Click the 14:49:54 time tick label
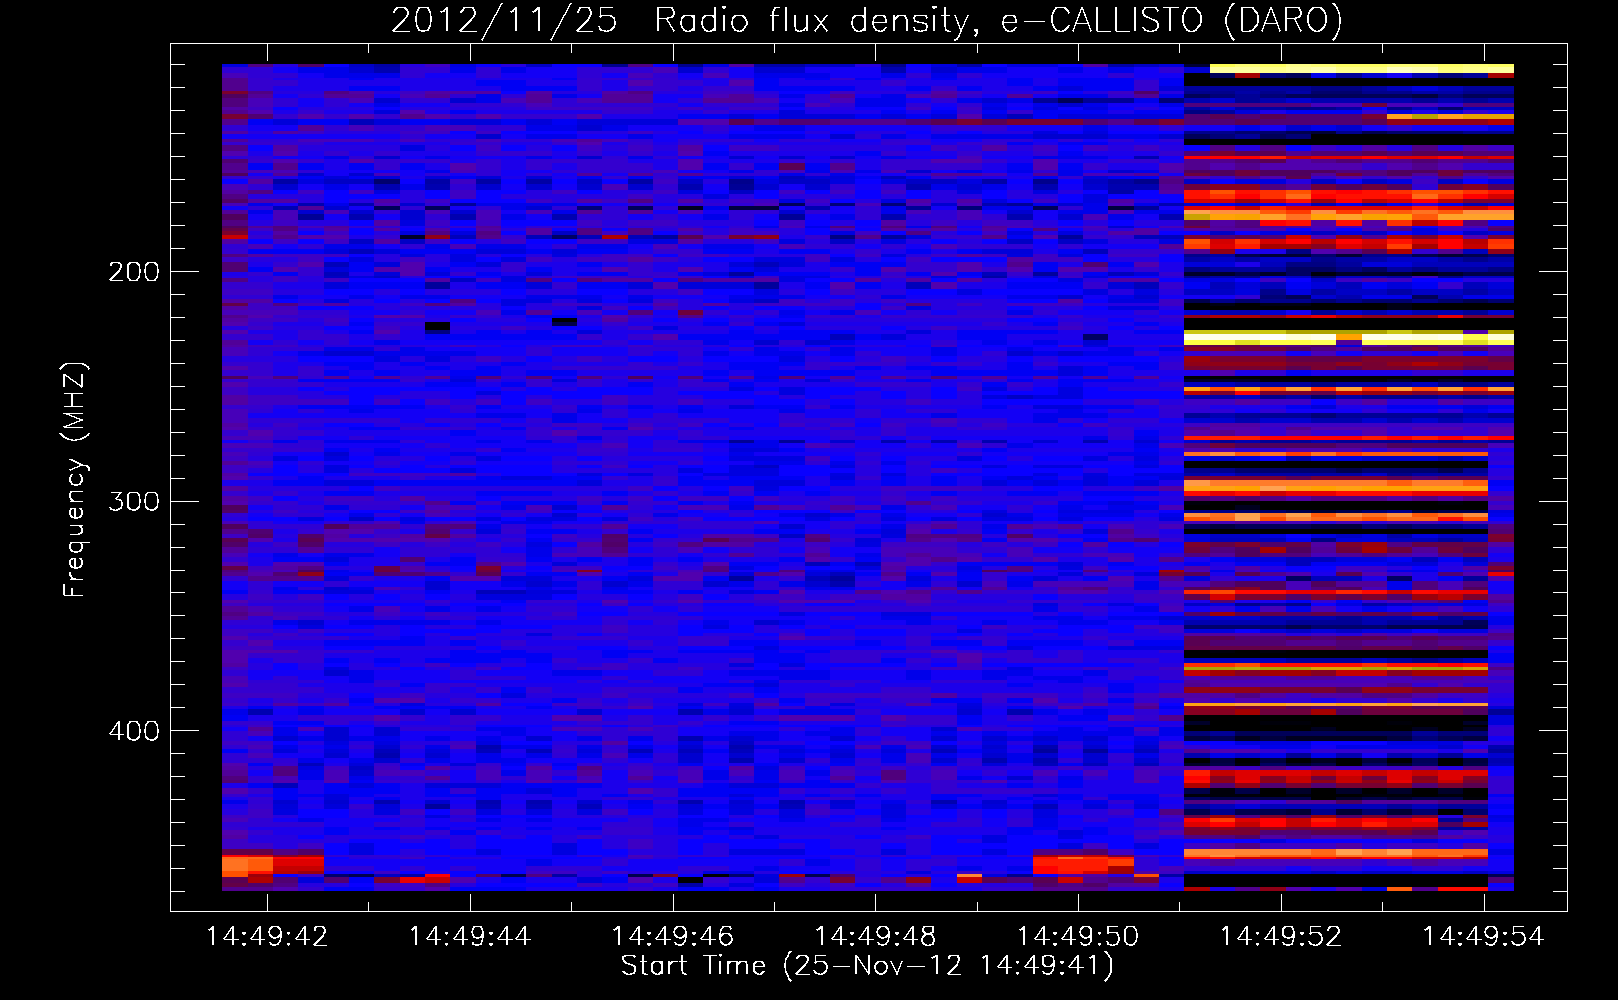 (x=1483, y=937)
